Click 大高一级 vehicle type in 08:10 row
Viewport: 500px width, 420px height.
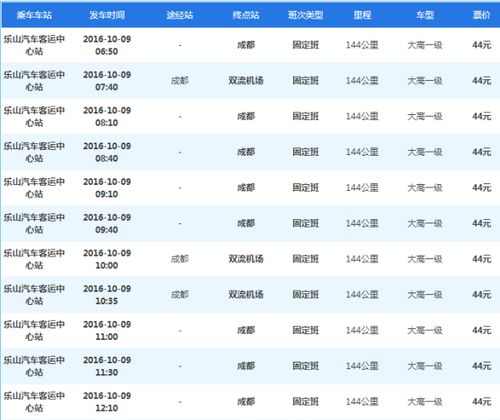pyautogui.click(x=425, y=116)
